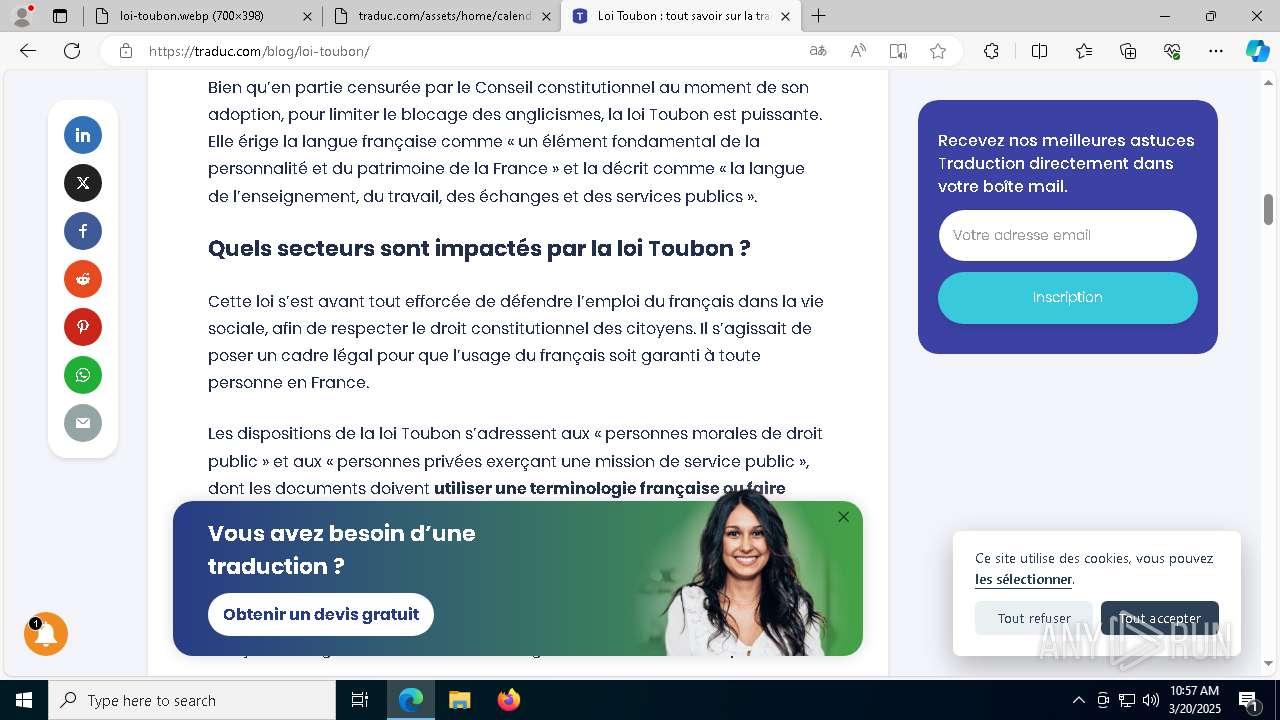Share article on Facebook
This screenshot has width=1280, height=720.
(83, 231)
